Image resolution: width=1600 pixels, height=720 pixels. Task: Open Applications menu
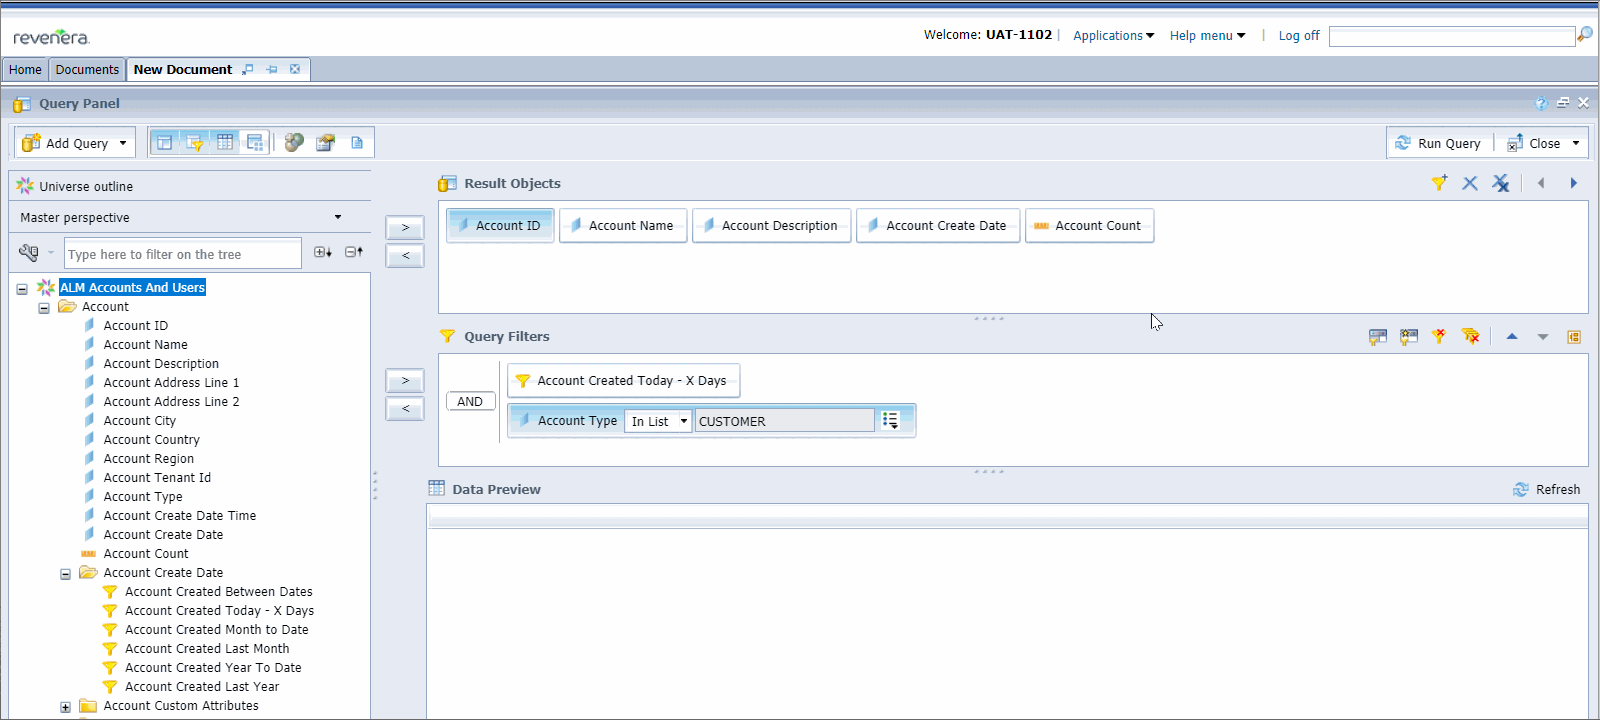tap(1113, 35)
